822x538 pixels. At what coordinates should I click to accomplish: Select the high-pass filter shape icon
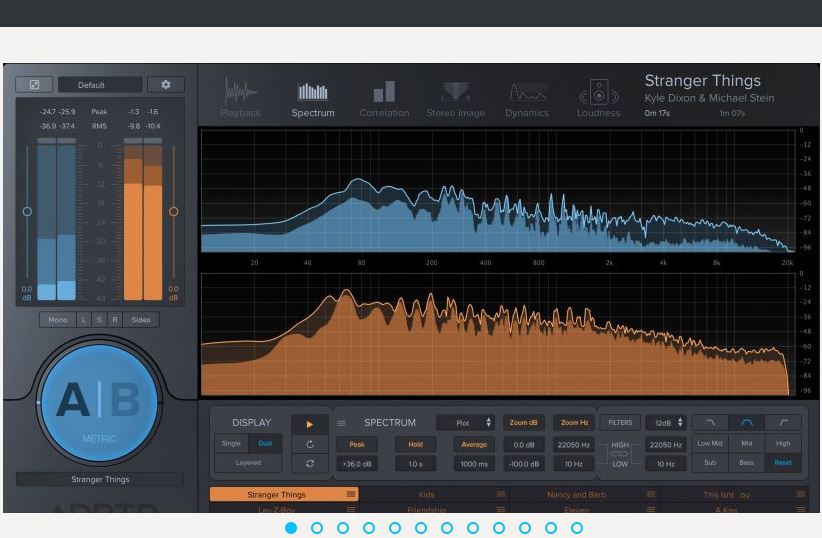tap(783, 423)
